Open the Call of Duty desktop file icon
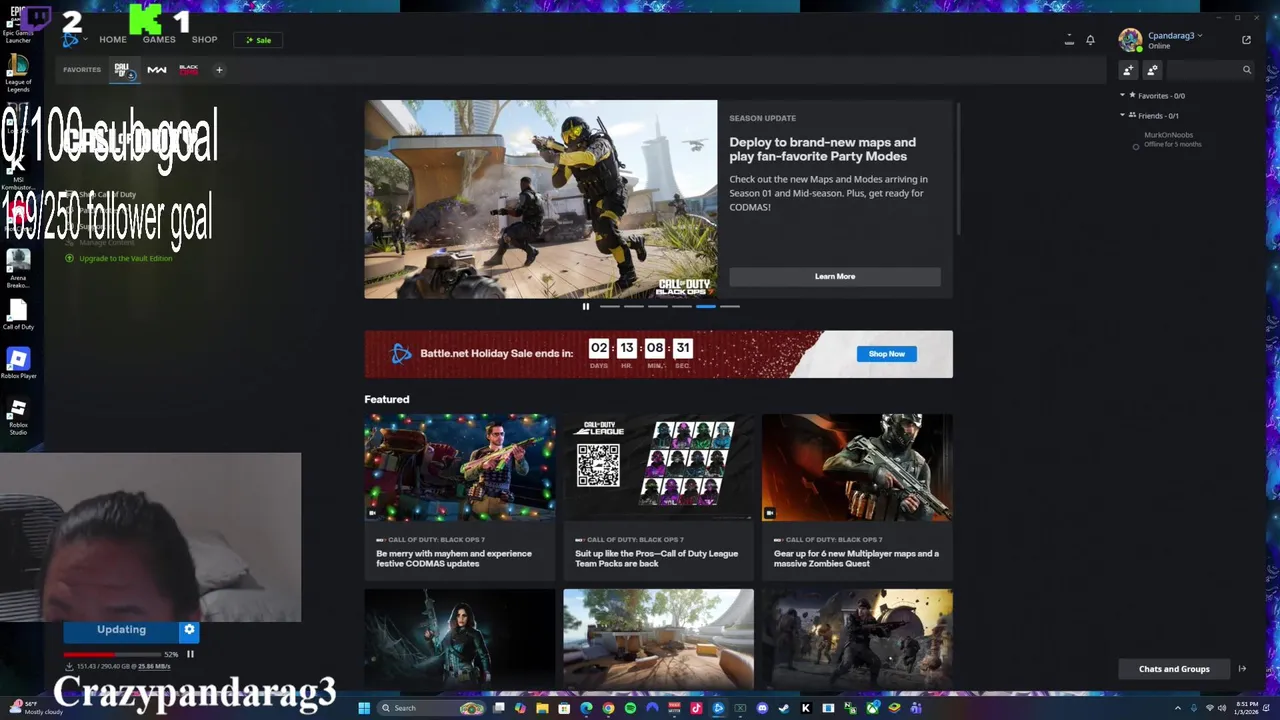 pos(18,315)
